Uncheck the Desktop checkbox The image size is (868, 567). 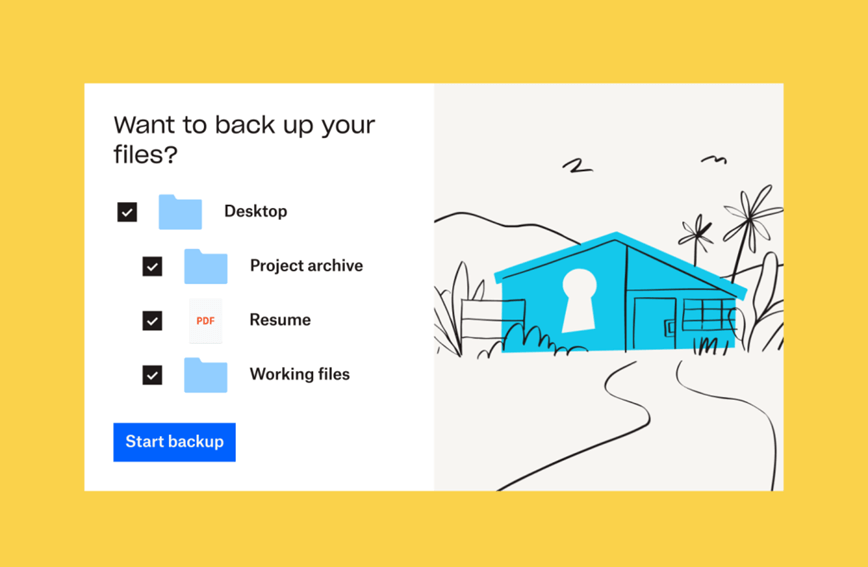(127, 212)
